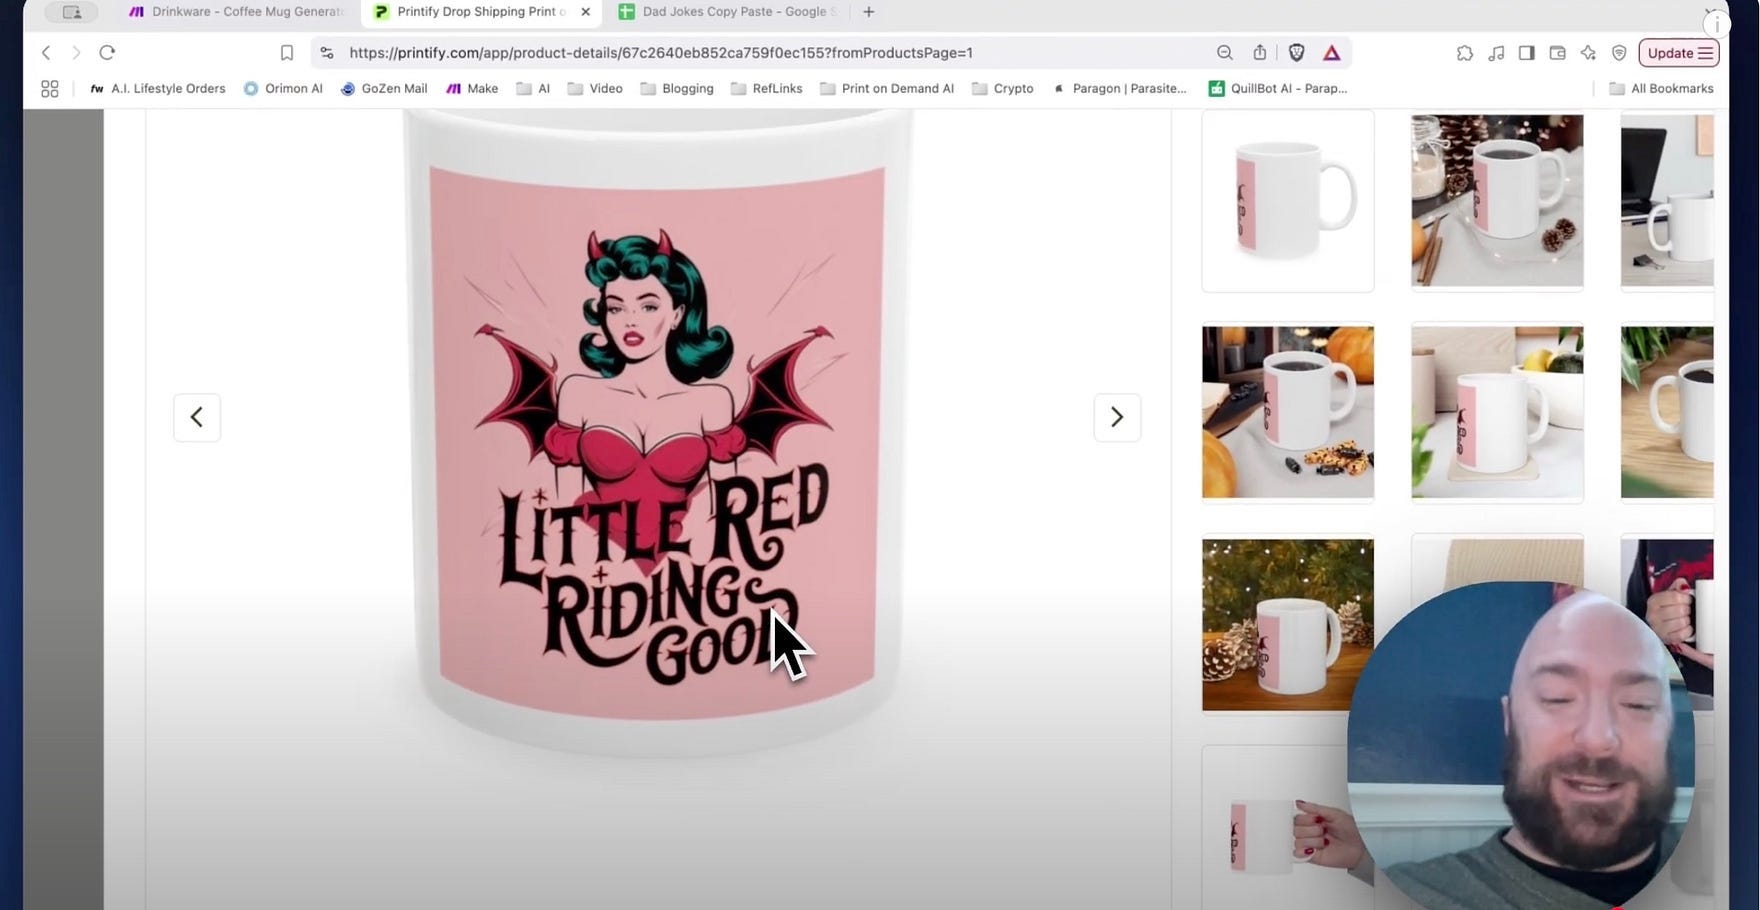Select mug with pinecones and cinnamon thumbnail
Image resolution: width=1760 pixels, height=910 pixels.
[1497, 200]
